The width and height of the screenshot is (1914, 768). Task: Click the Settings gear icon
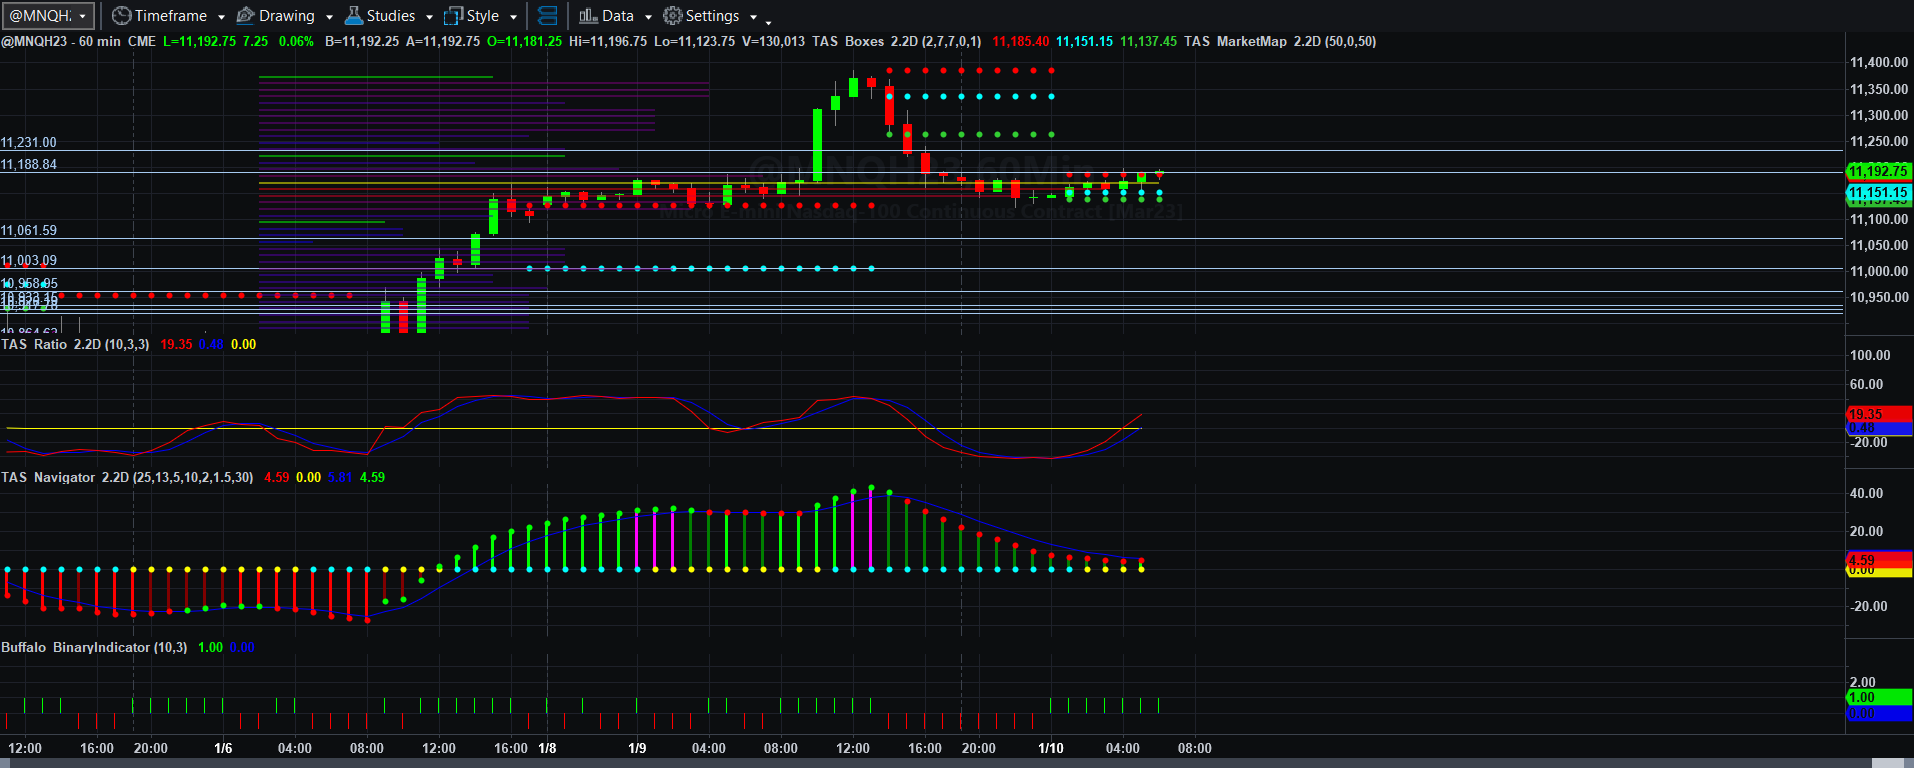[x=673, y=16]
